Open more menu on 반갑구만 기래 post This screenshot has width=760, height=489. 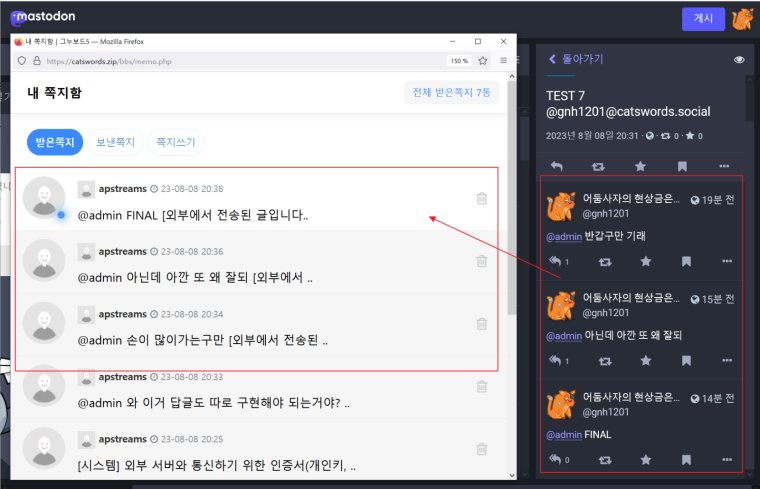[x=727, y=261]
